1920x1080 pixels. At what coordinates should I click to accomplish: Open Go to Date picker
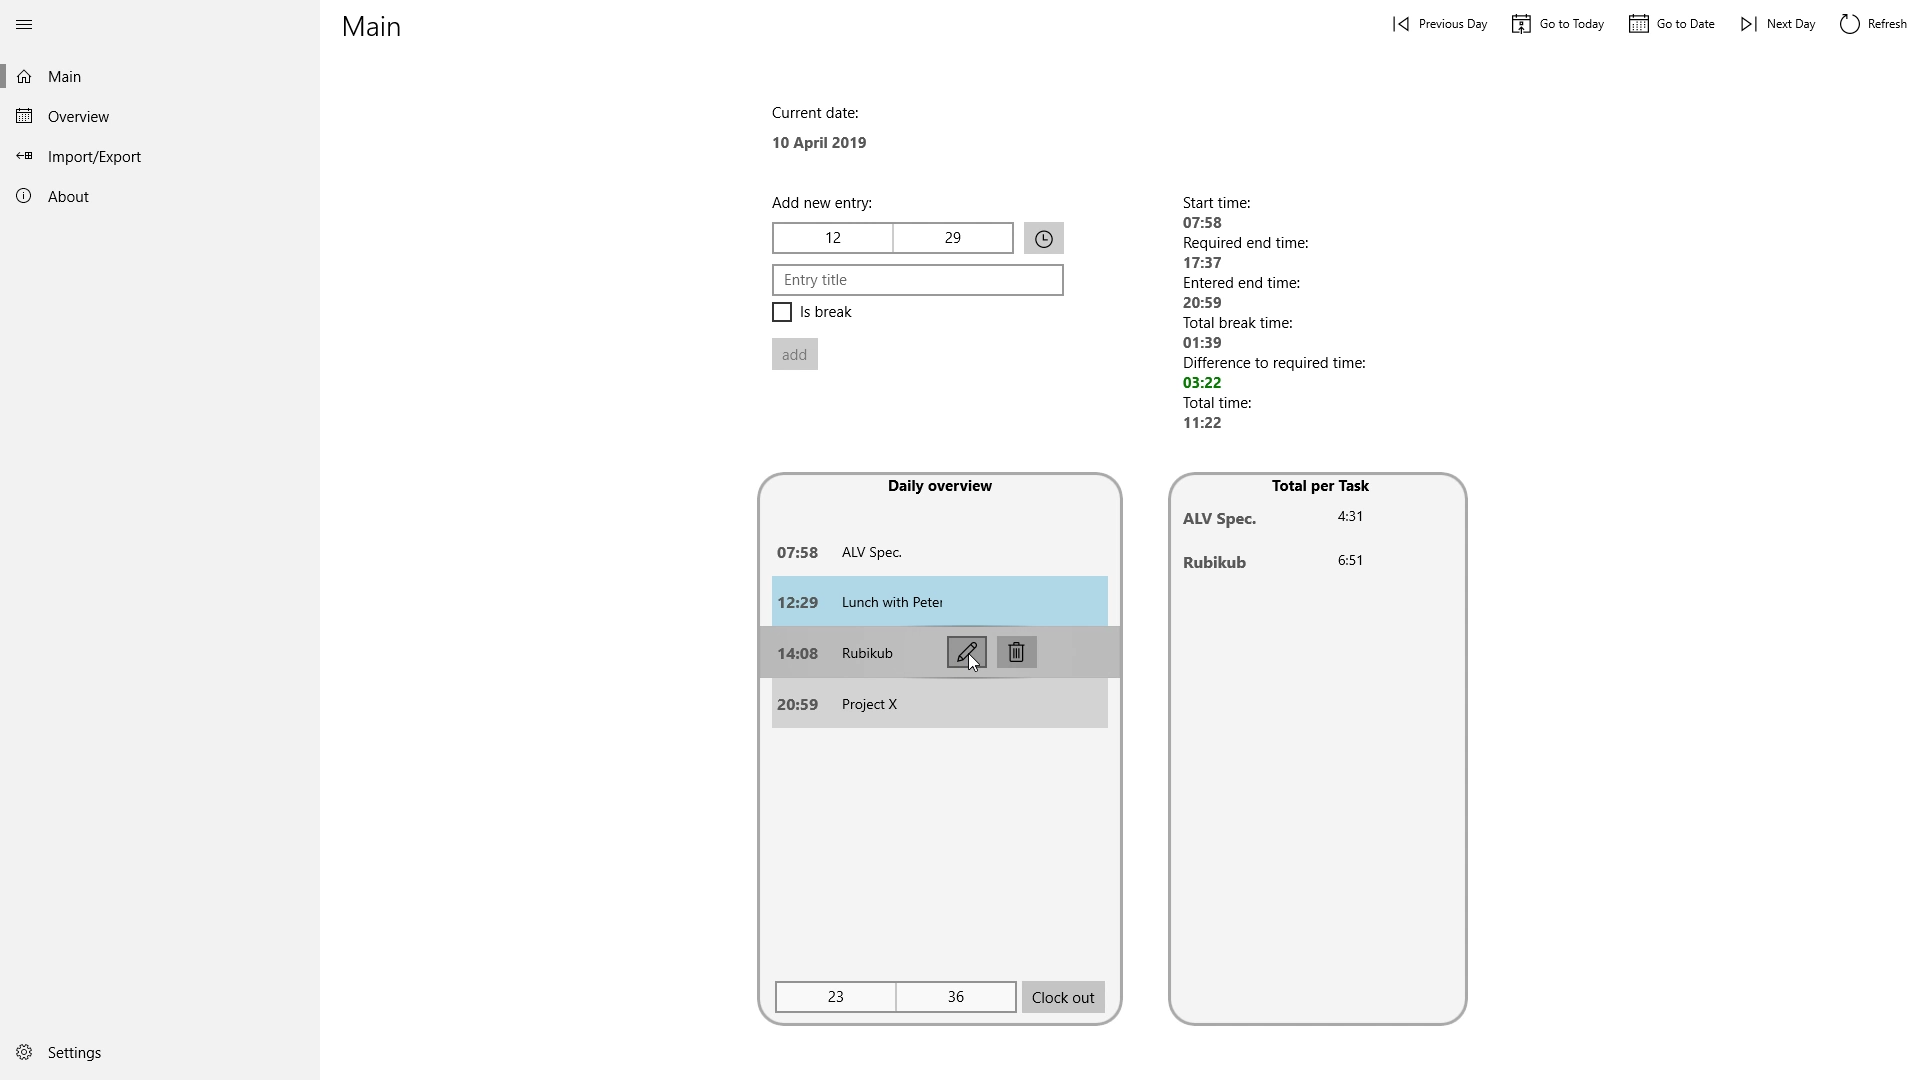point(1672,24)
